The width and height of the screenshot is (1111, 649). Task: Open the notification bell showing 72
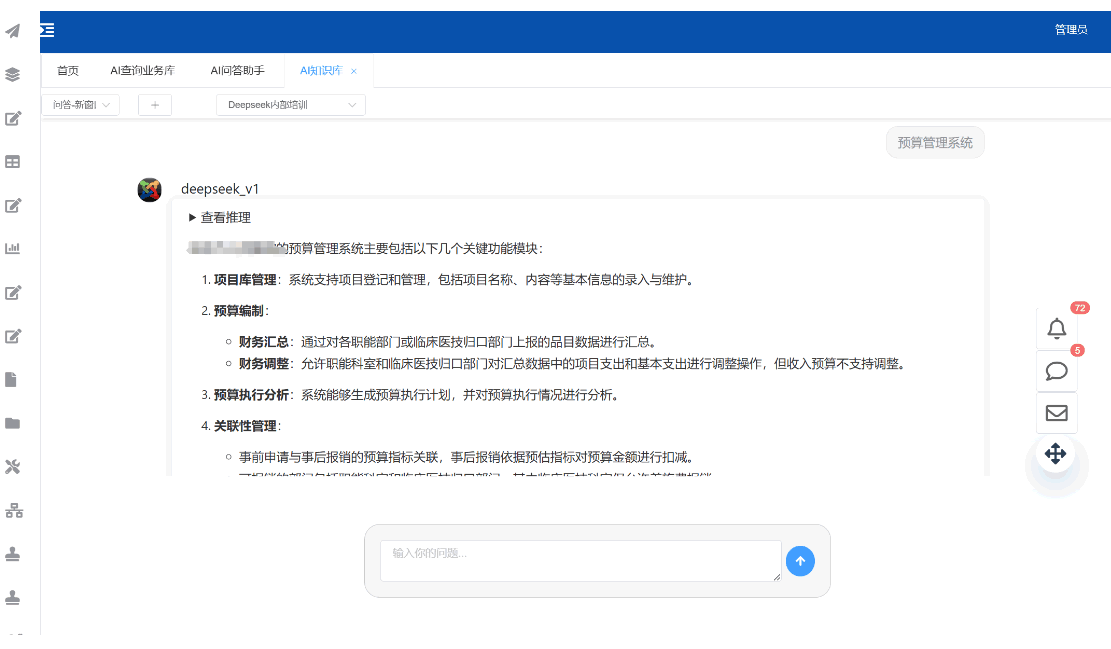[1057, 327]
